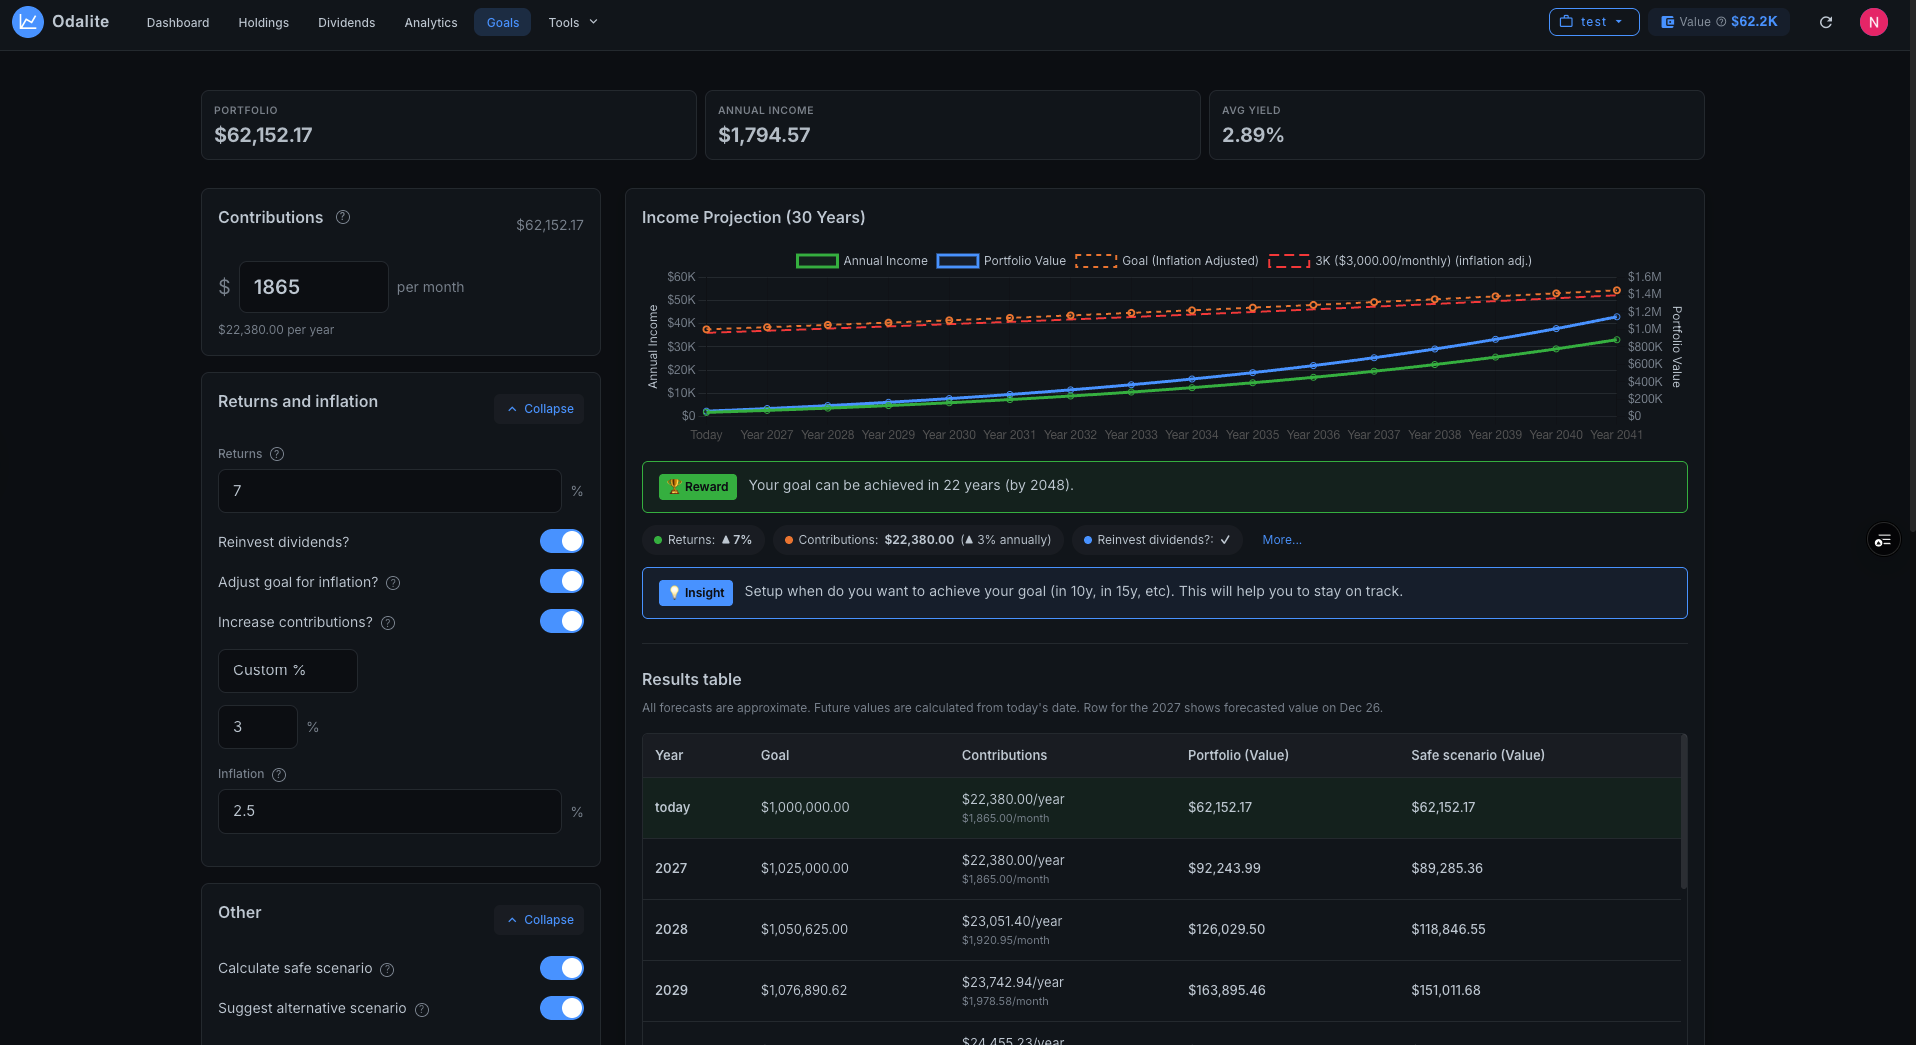Toggle Suggest alternative scenario switch
This screenshot has height=1045, width=1916.
(x=562, y=1008)
